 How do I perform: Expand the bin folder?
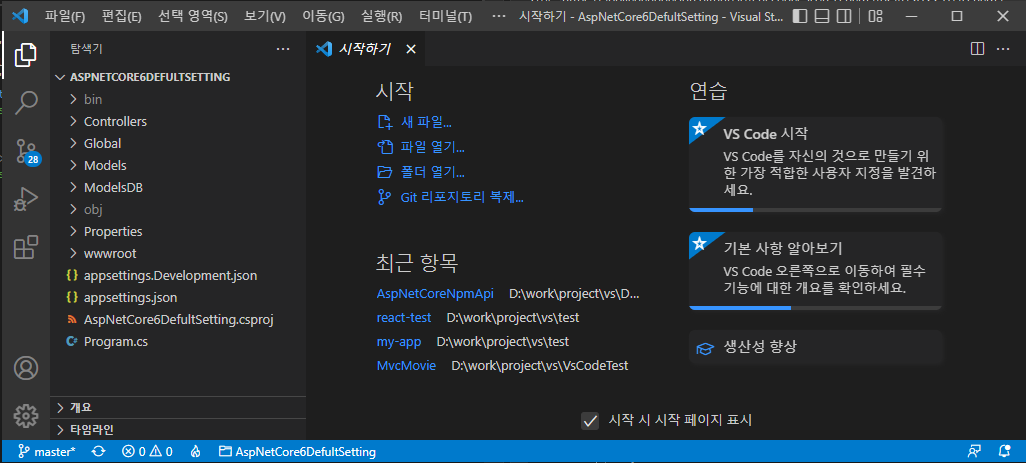(178, 99)
